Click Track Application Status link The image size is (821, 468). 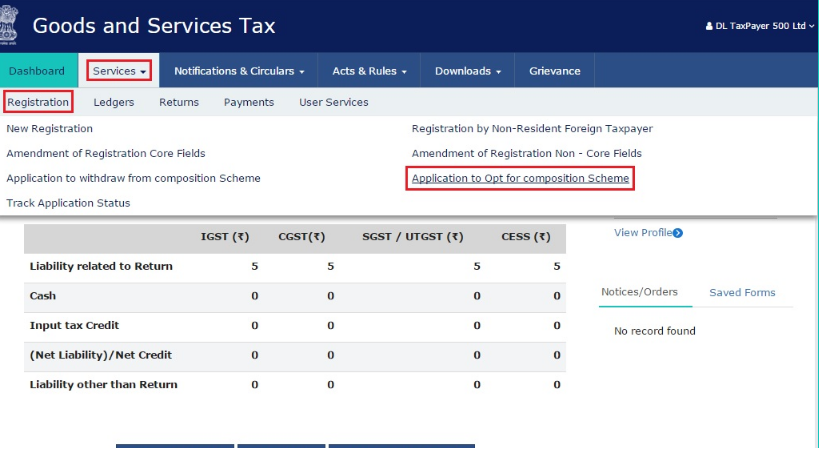coord(68,203)
